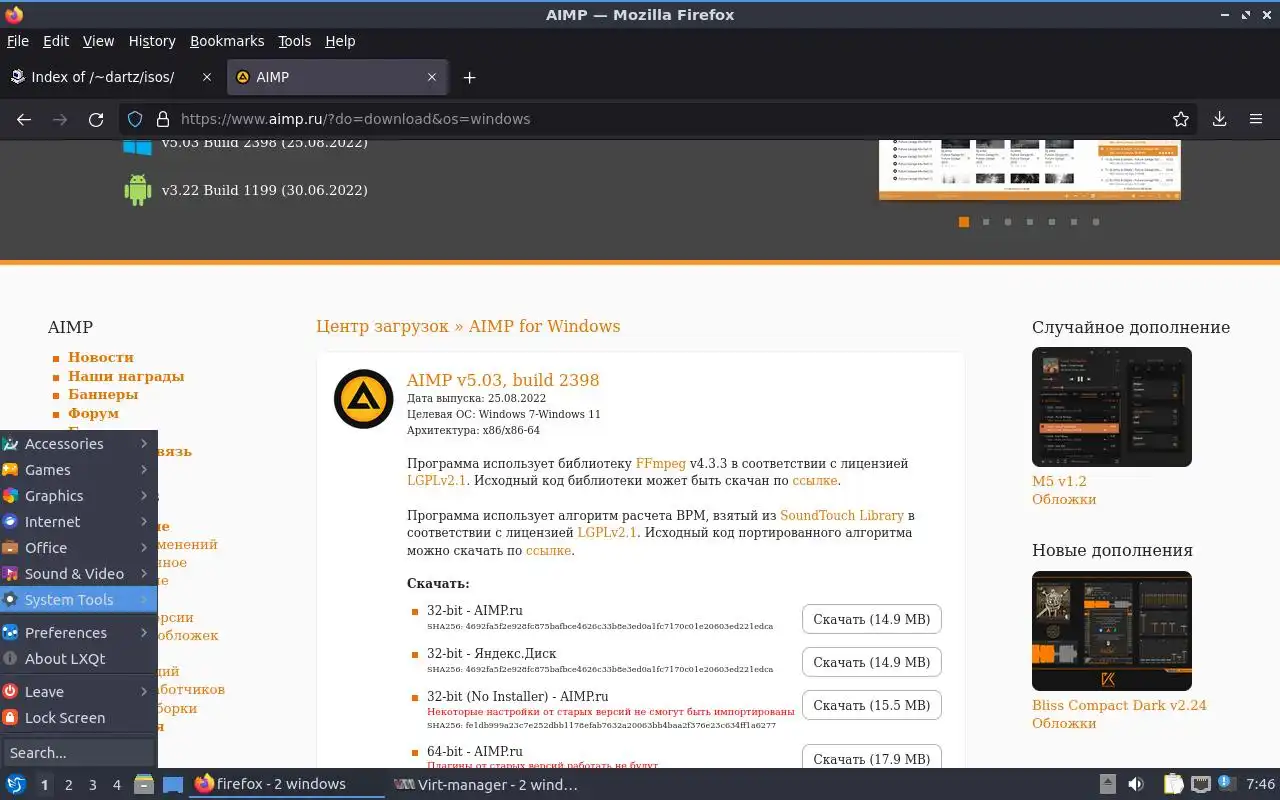Click the LXQt start menu icon in taskbar
Image resolution: width=1280 pixels, height=800 pixels.
click(16, 785)
